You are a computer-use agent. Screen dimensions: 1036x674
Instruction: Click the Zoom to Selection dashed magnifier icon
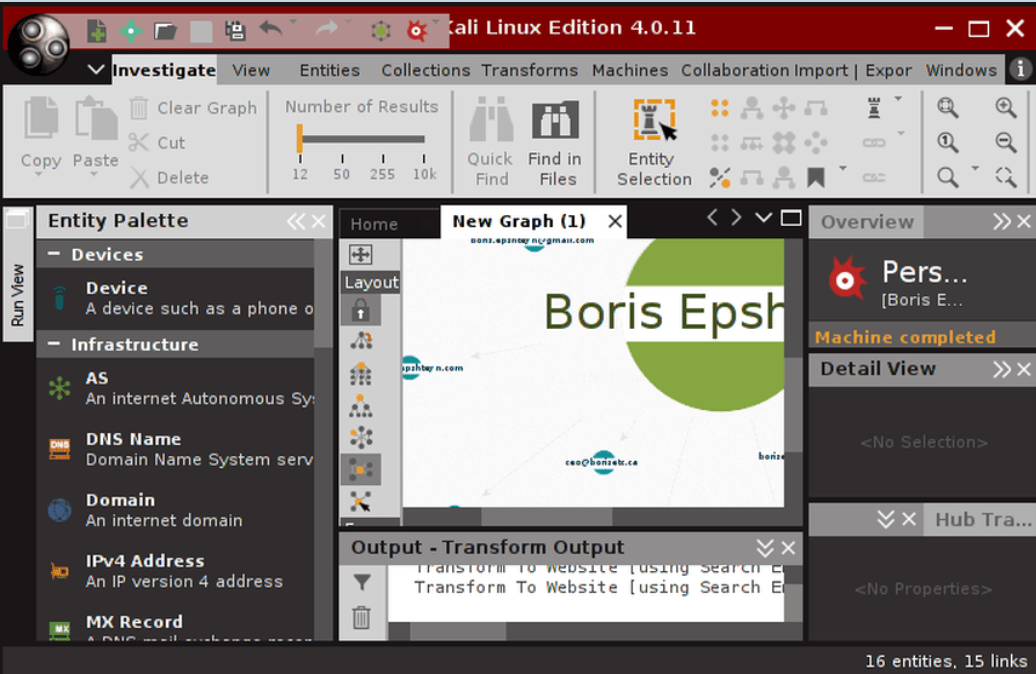[x=1006, y=176]
